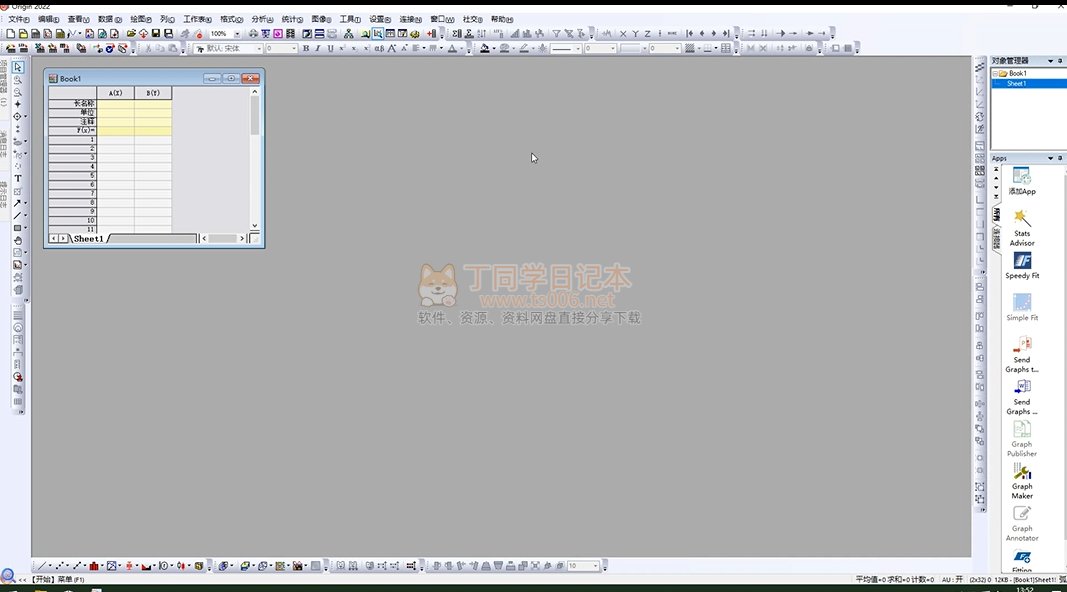1067x592 pixels.
Task: Open the 编辑 (Edit) menu
Action: [48, 19]
